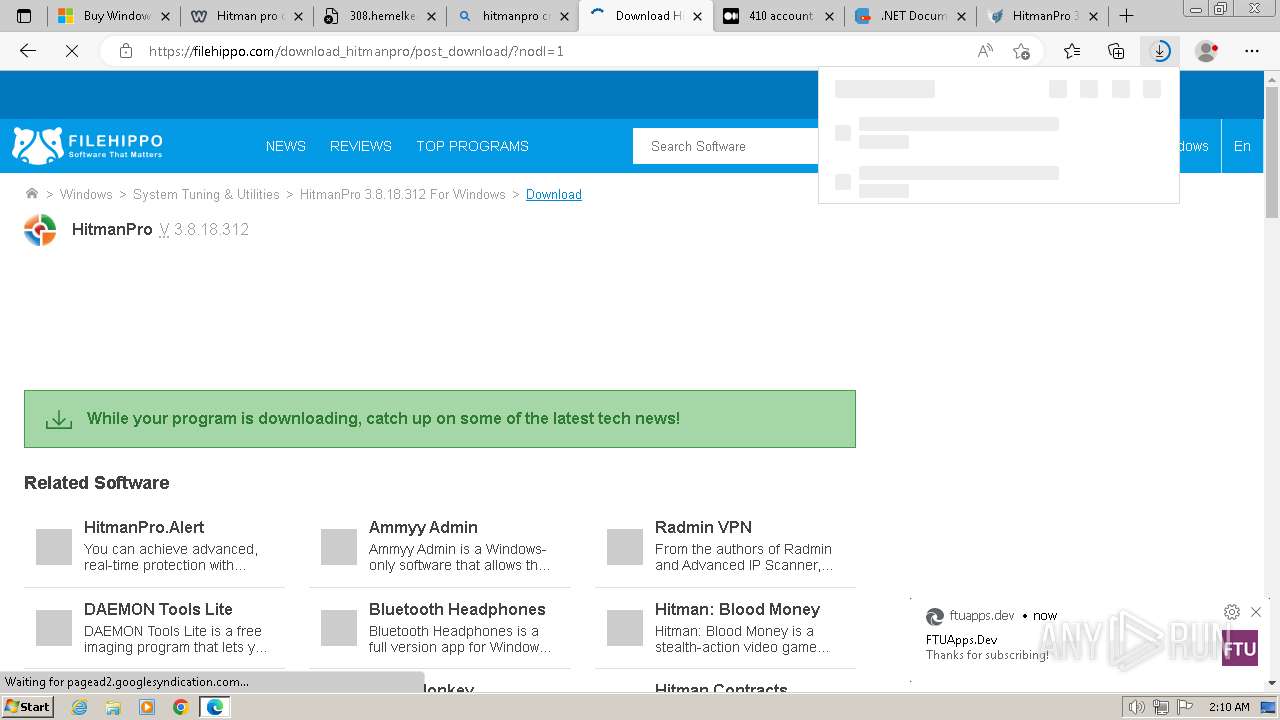The height and width of the screenshot is (720, 1280).
Task: Click the tech news download banner
Action: coord(440,419)
